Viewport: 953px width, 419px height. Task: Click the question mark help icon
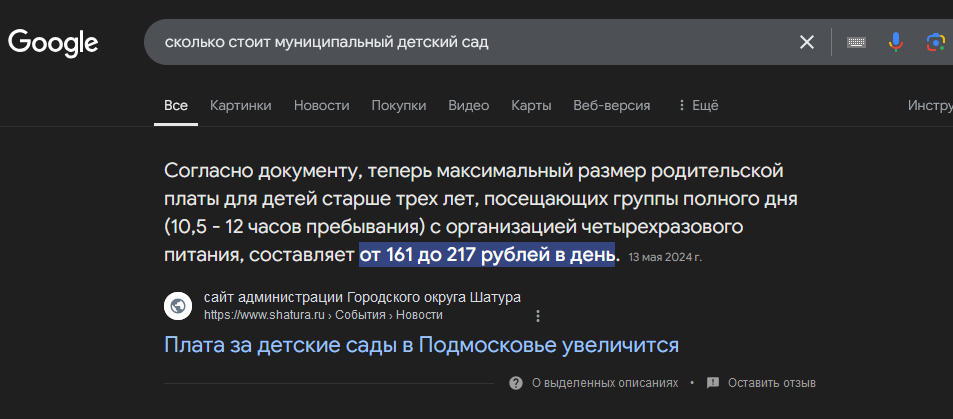tap(516, 383)
